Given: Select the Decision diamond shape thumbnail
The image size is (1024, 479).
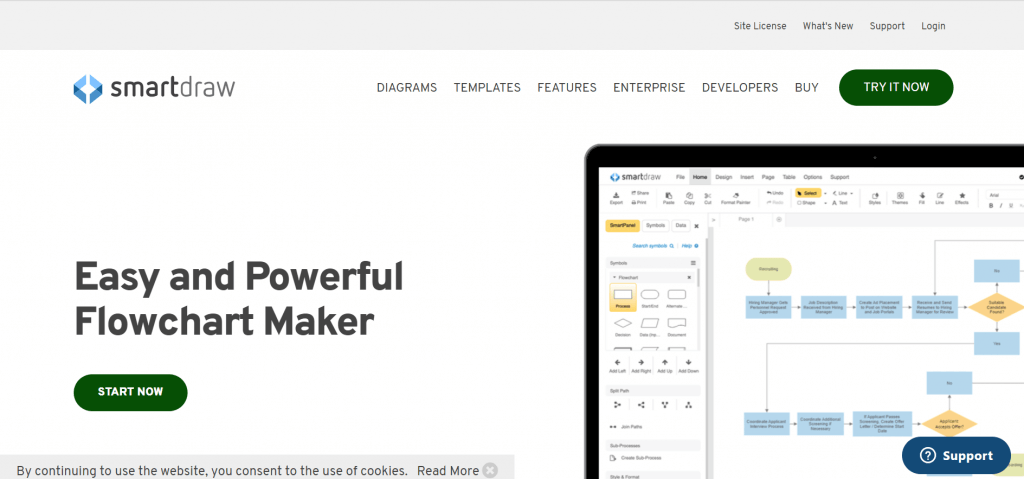Looking at the screenshot, I should point(623,323).
